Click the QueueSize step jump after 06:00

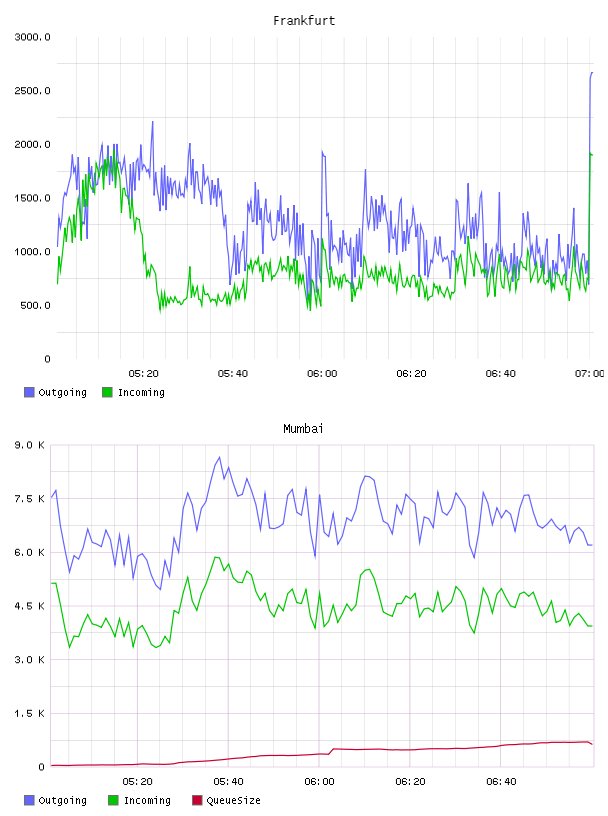[332, 751]
